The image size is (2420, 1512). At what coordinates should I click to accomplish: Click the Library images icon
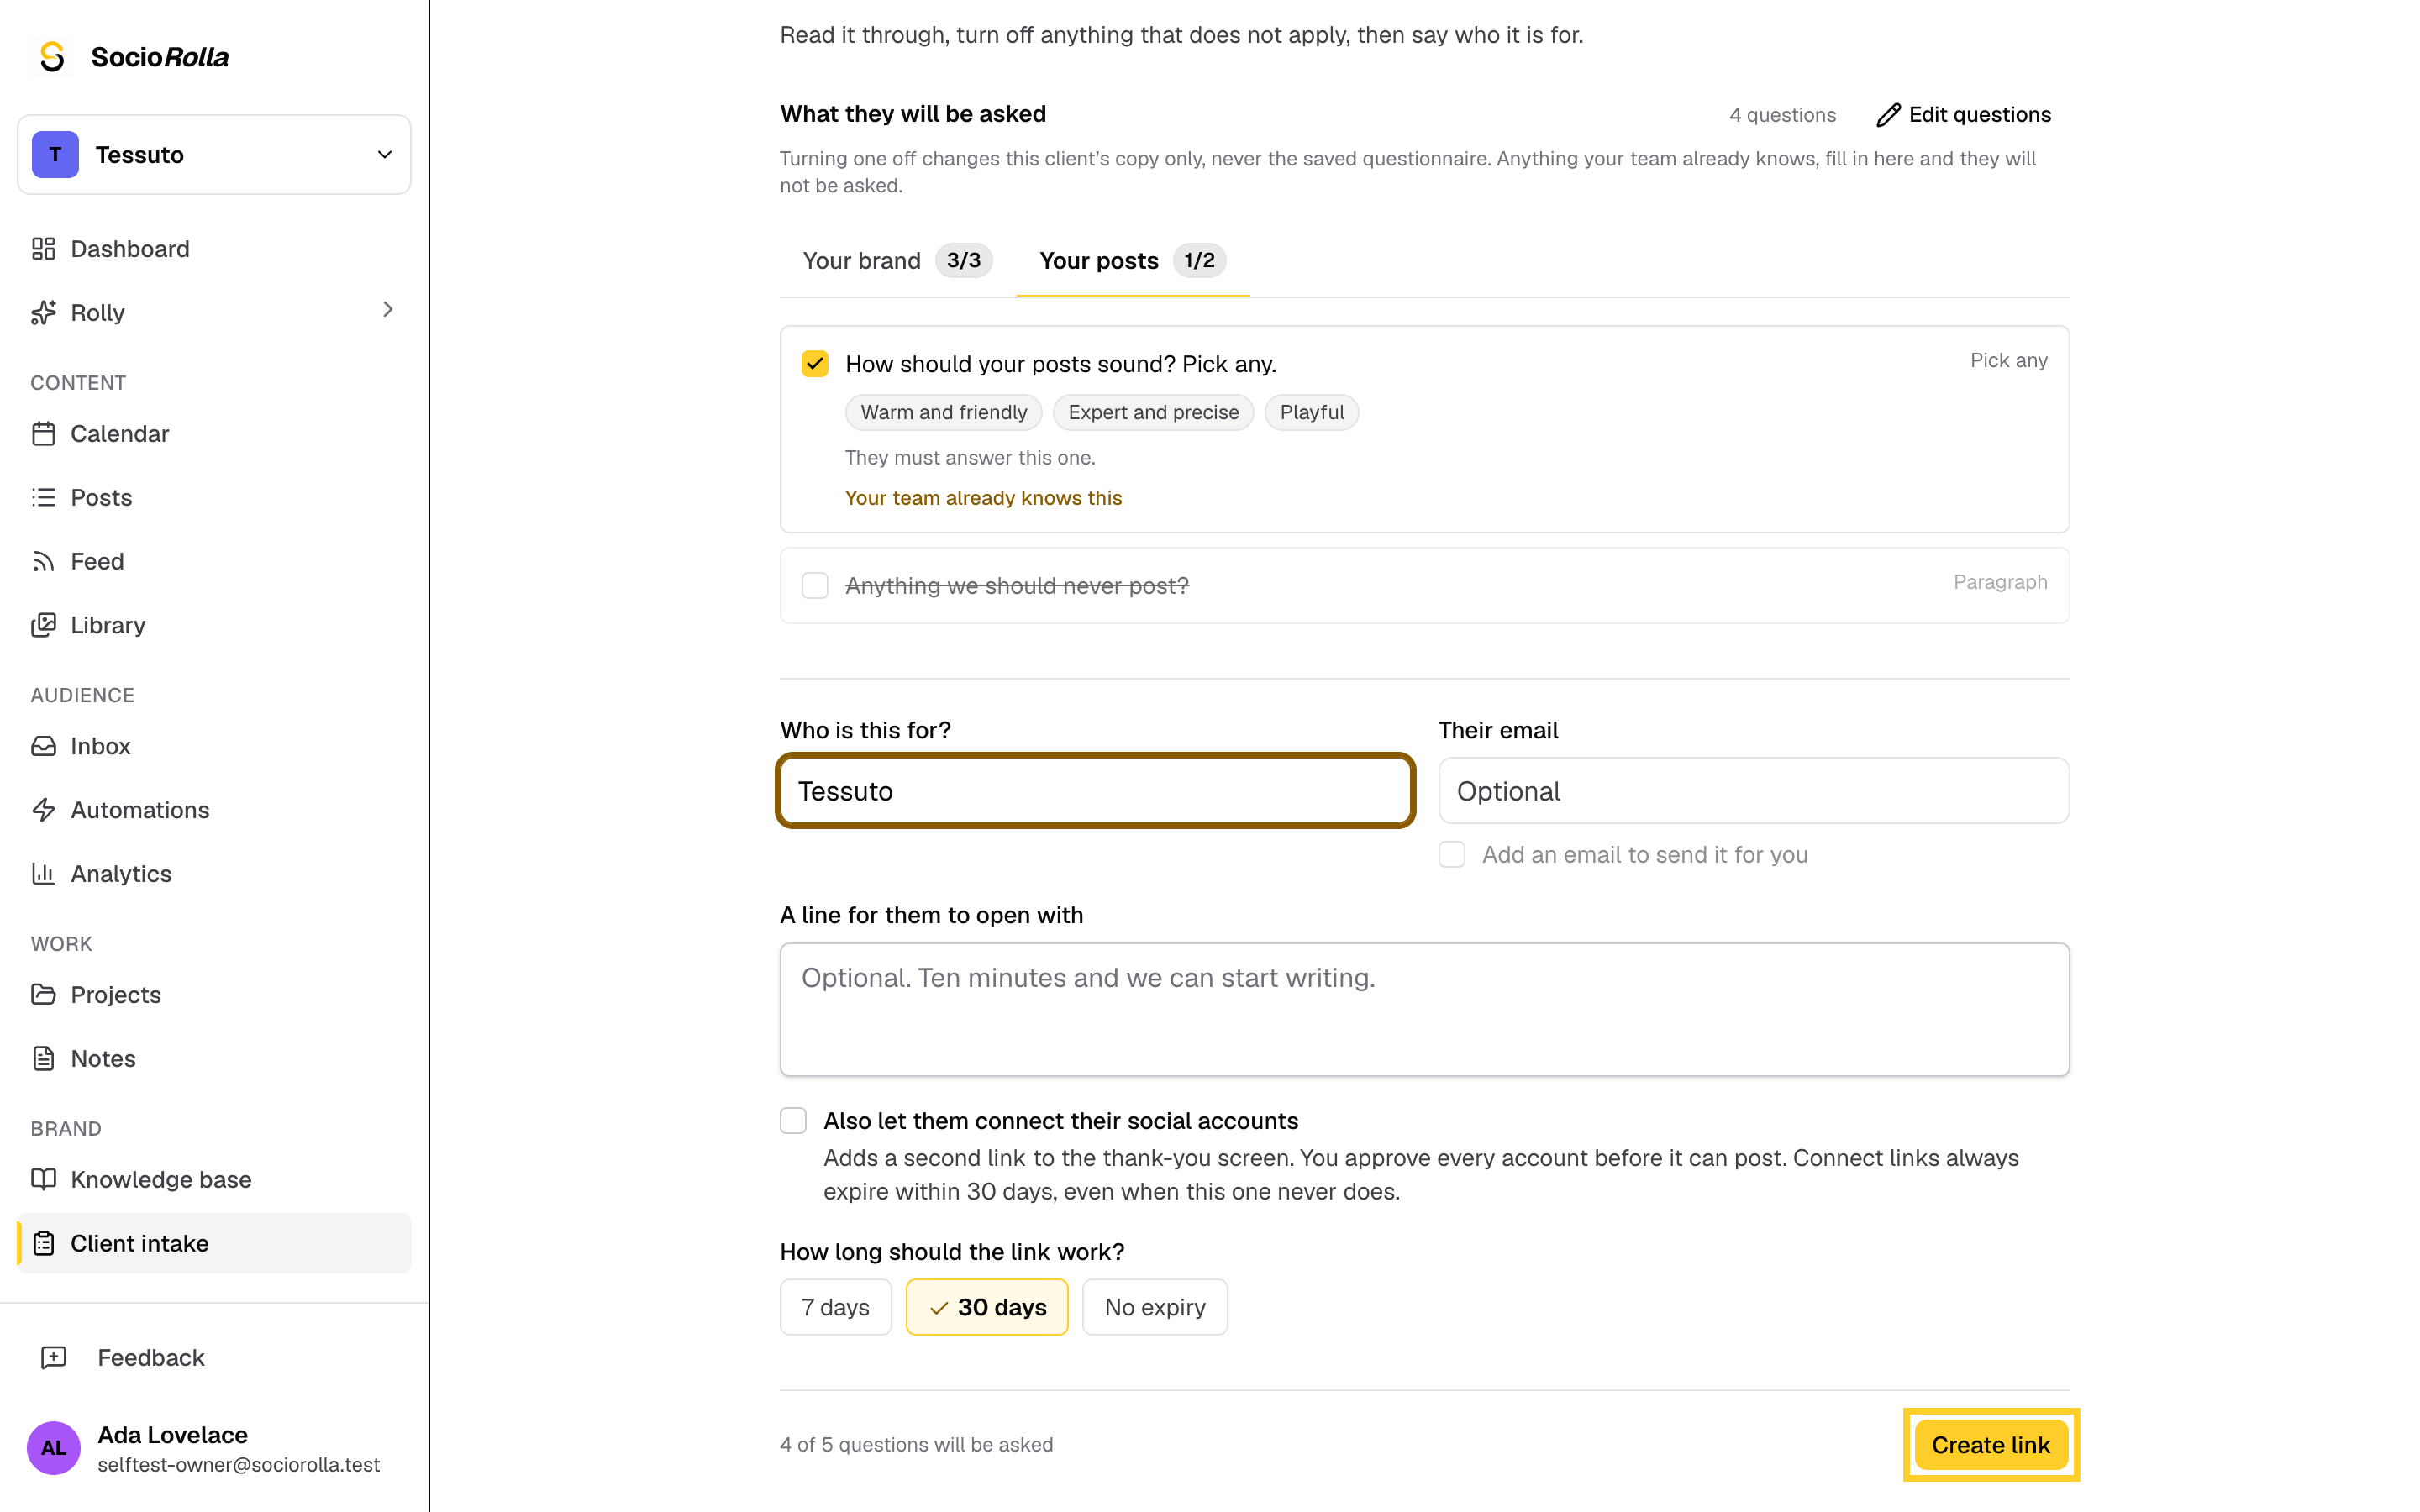click(x=43, y=626)
